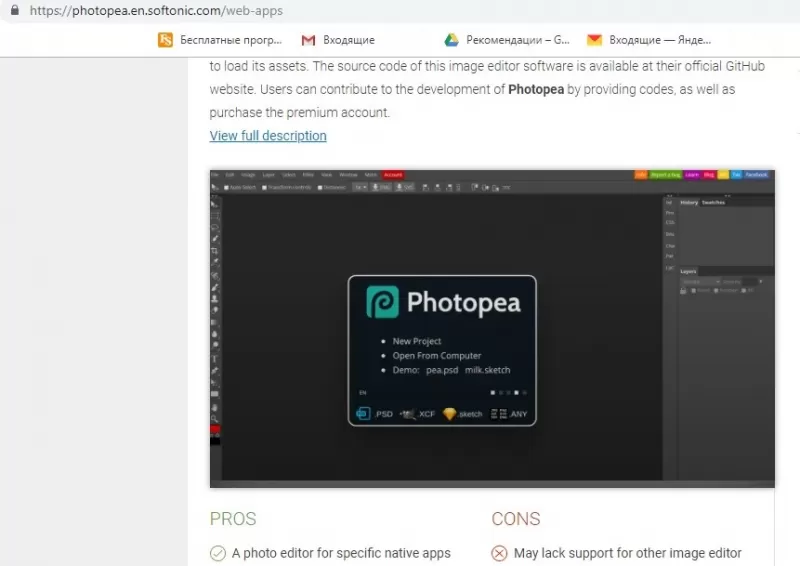Open the pea.psd demo file

[x=442, y=370]
